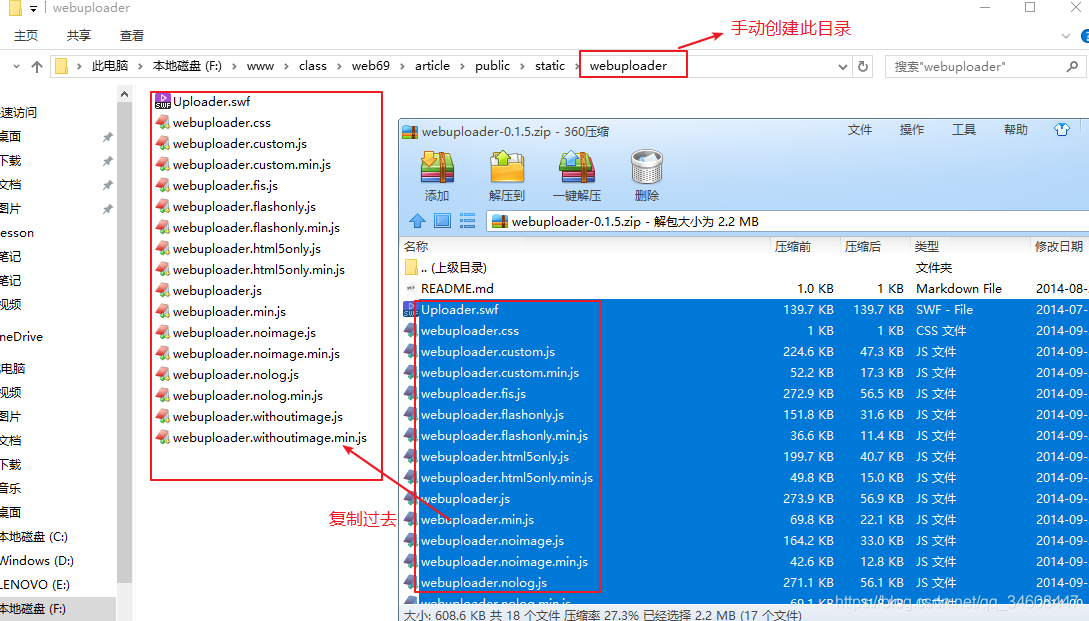Click 此电脑 in the address breadcrumb
The height and width of the screenshot is (621, 1089).
(x=110, y=66)
